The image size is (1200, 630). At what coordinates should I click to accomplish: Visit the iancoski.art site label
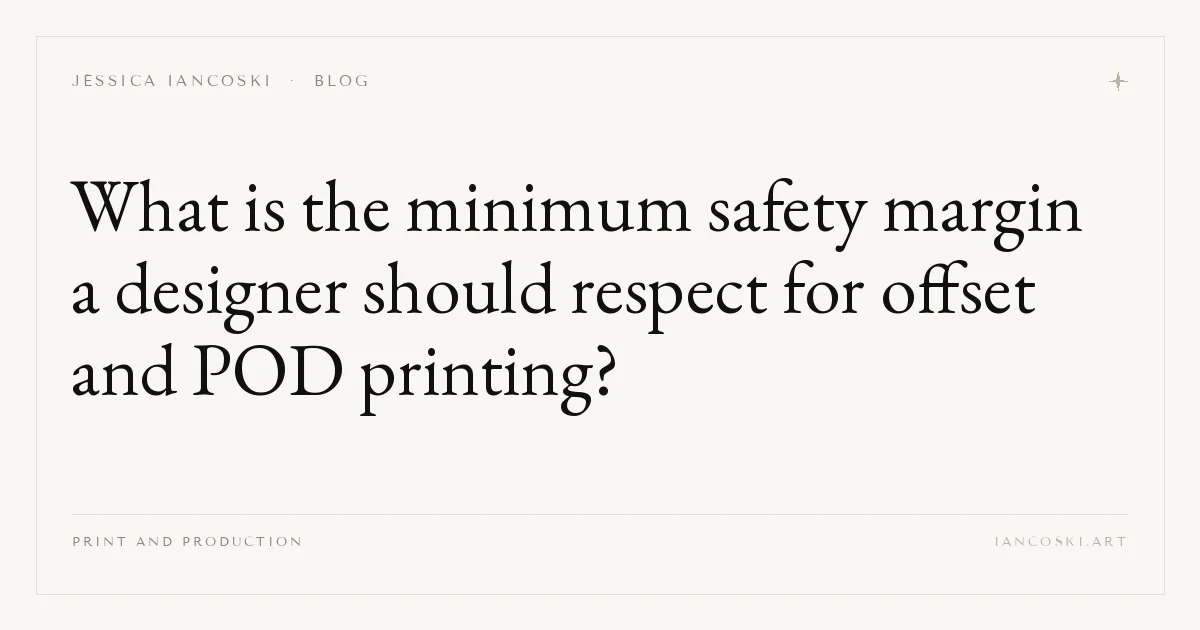[x=1061, y=541]
